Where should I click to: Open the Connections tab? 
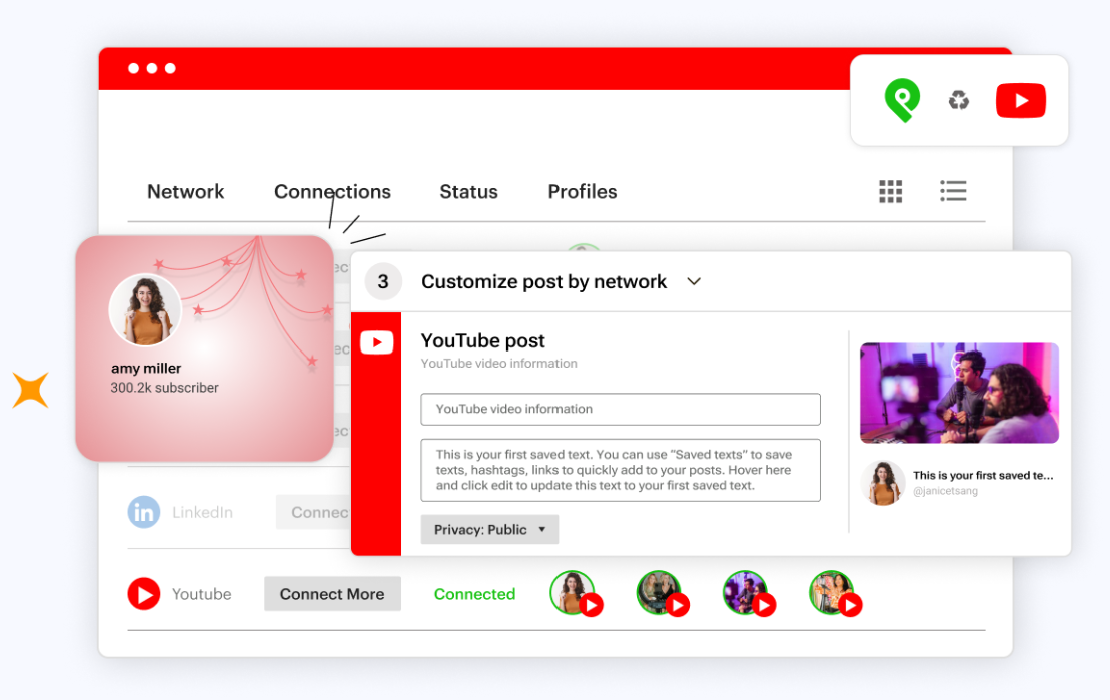(x=332, y=192)
